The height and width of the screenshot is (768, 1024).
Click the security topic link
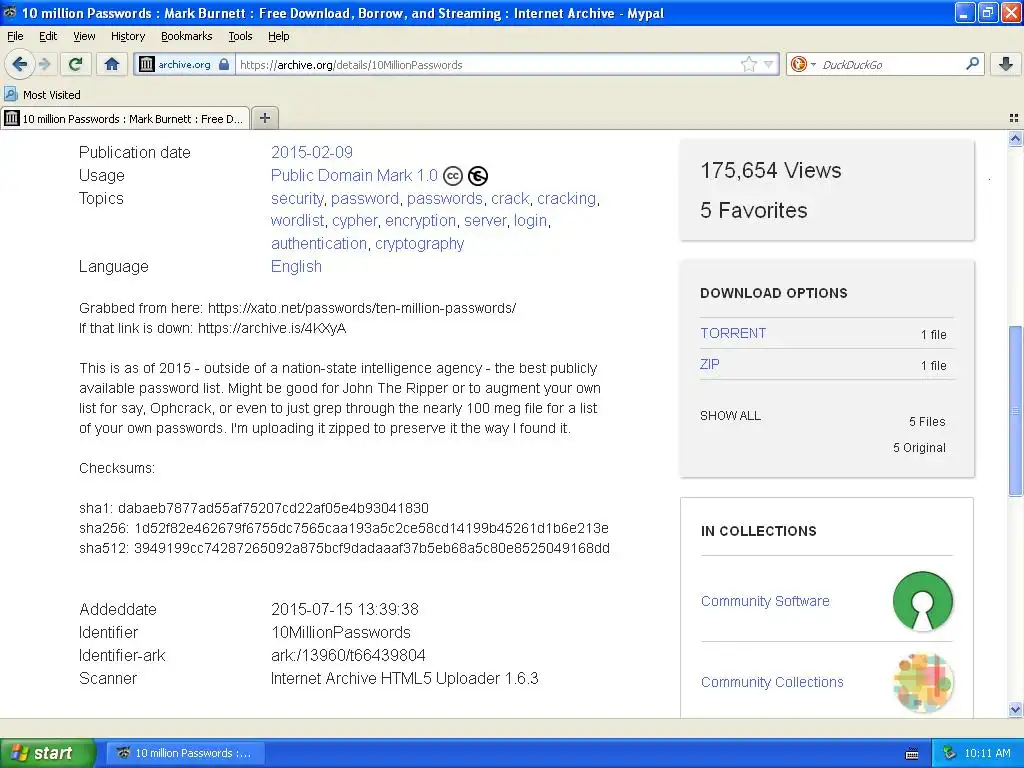pyautogui.click(x=297, y=198)
